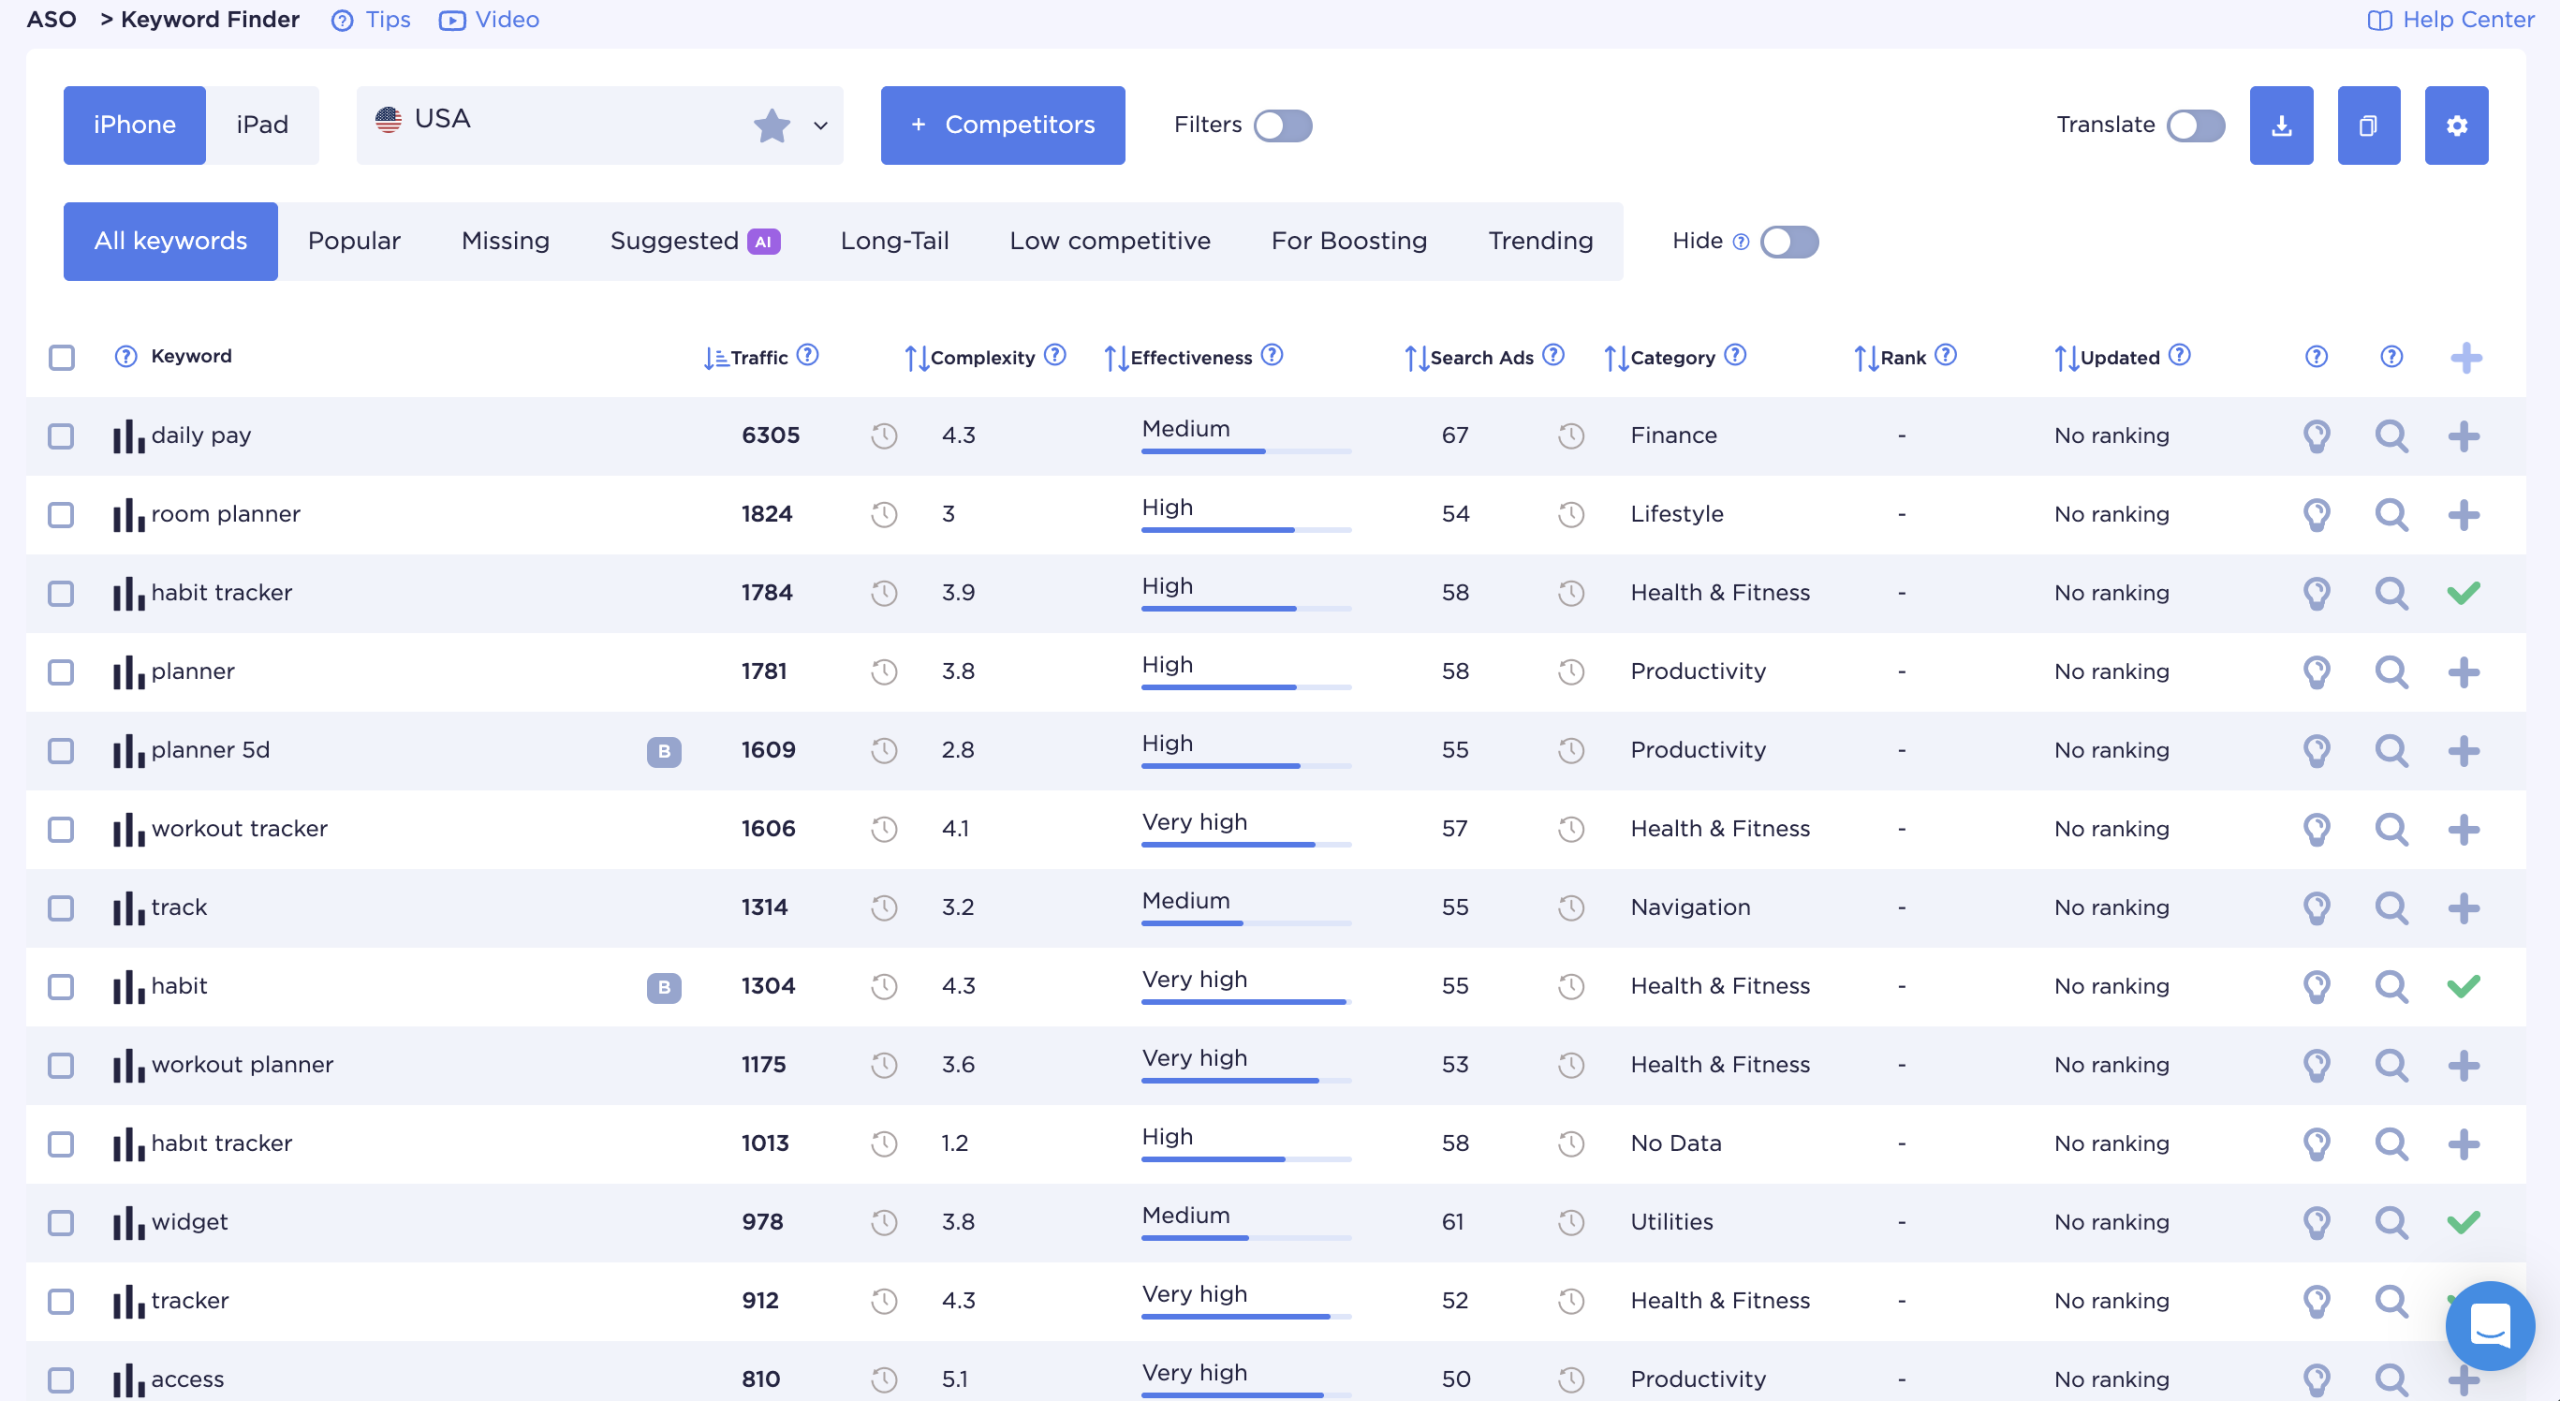Click the help icon next to Hide
The width and height of the screenshot is (2560, 1401).
pyautogui.click(x=1741, y=241)
